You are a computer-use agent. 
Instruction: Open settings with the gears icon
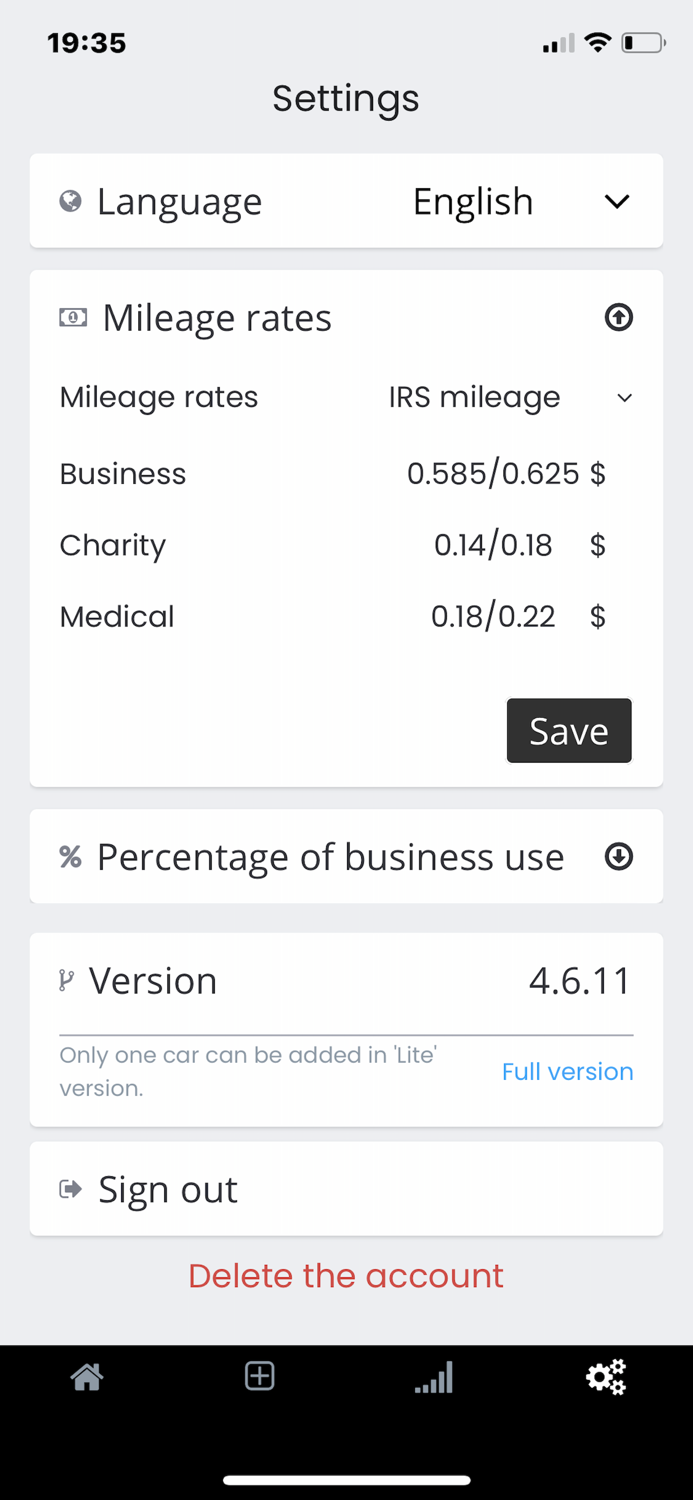tap(606, 1377)
